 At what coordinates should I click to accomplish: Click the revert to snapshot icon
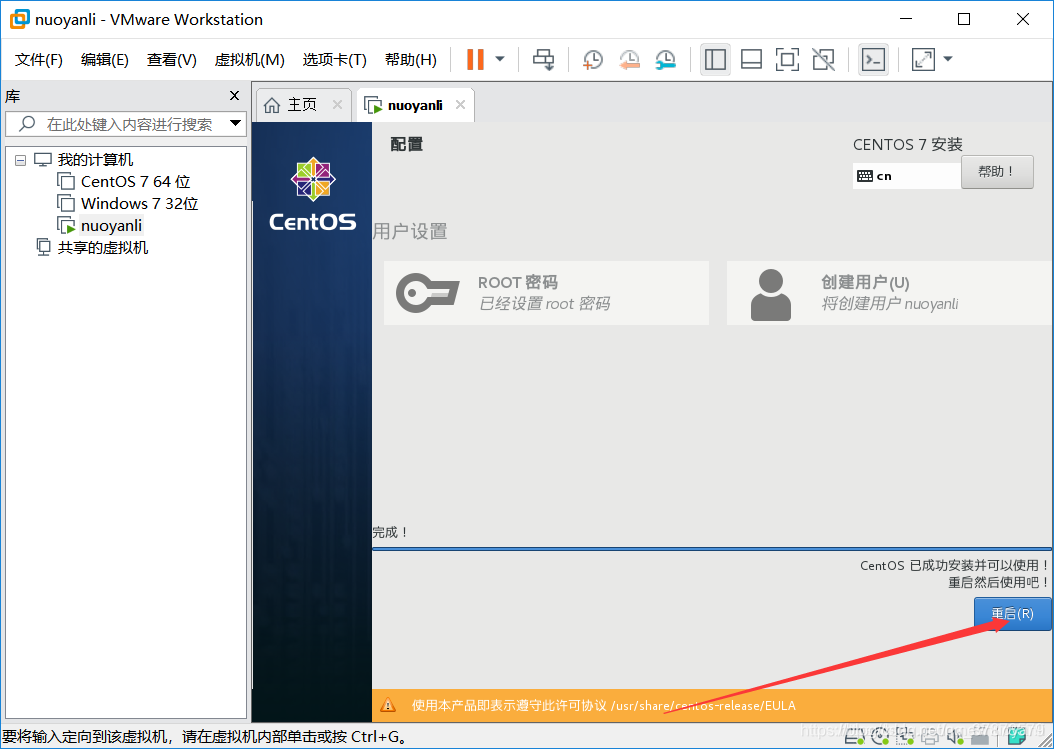629,59
